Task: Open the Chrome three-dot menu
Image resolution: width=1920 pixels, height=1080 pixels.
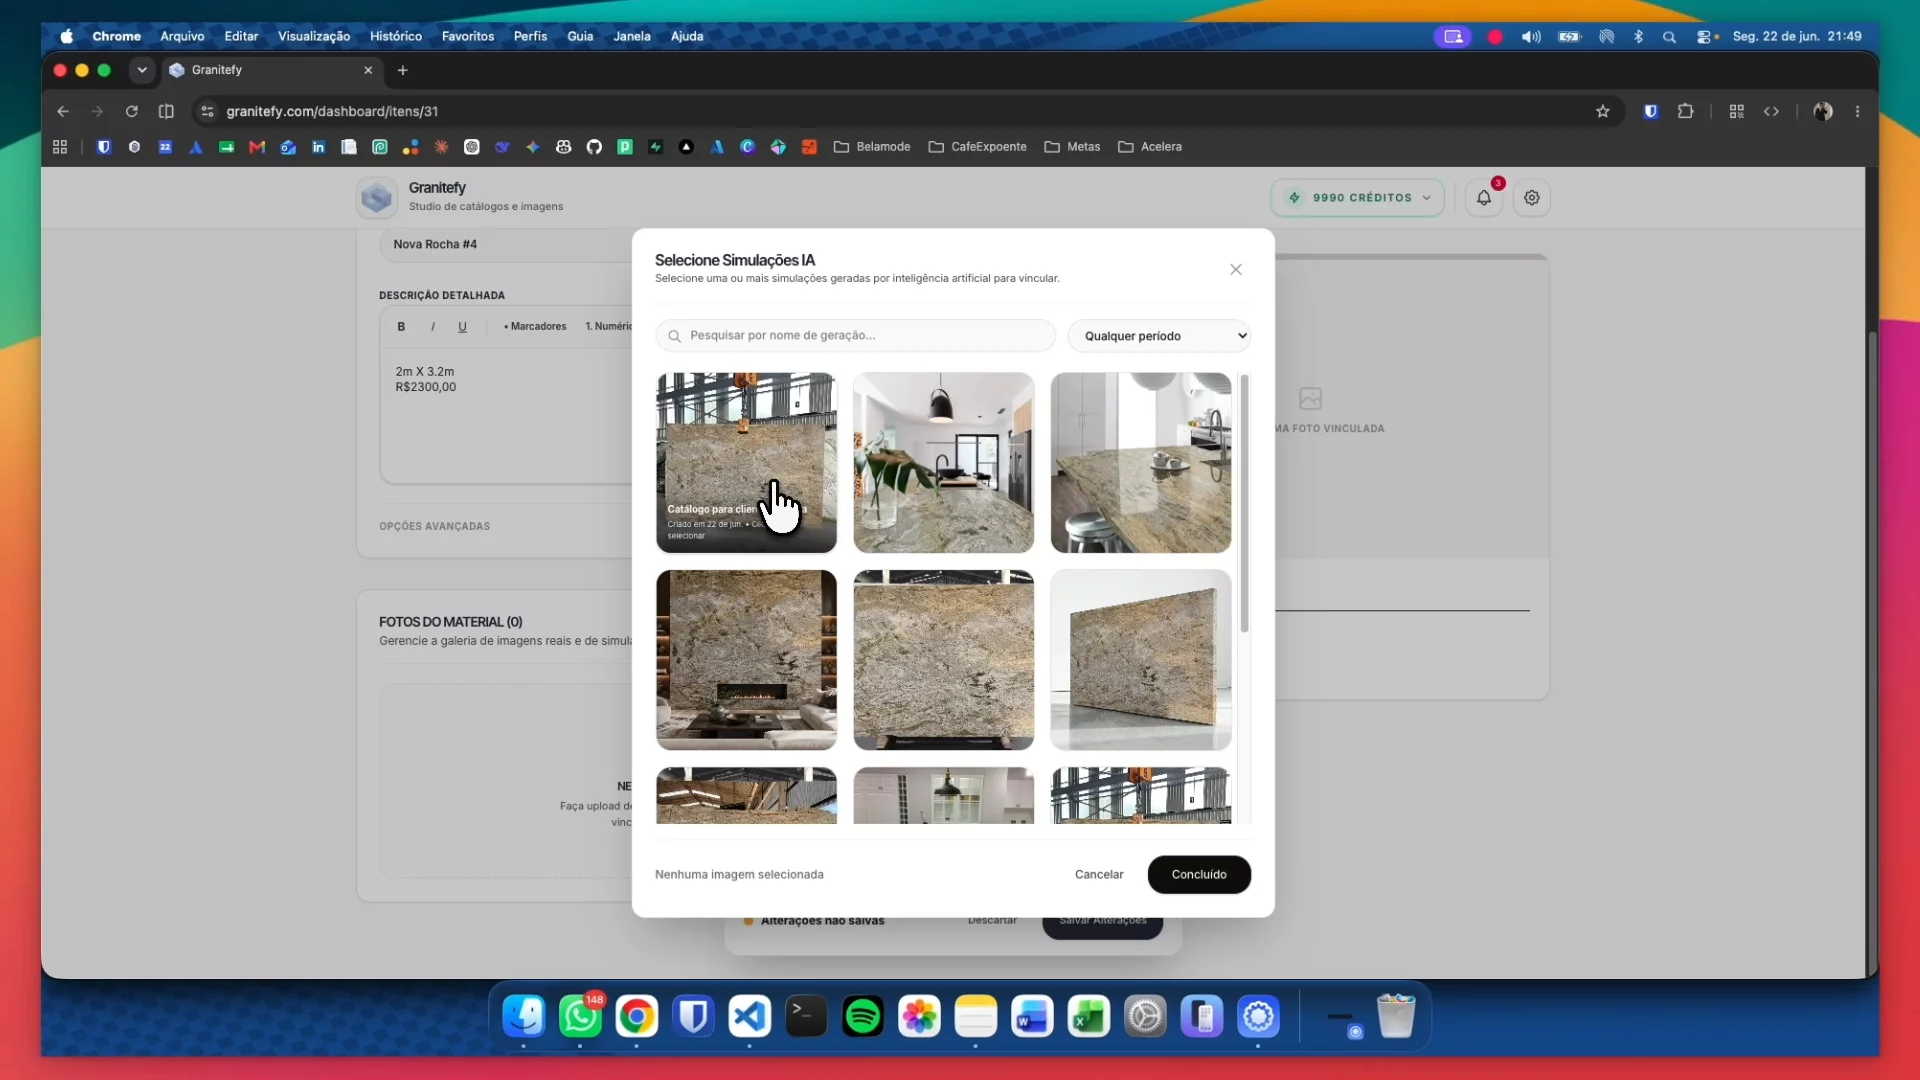Action: pyautogui.click(x=1858, y=111)
